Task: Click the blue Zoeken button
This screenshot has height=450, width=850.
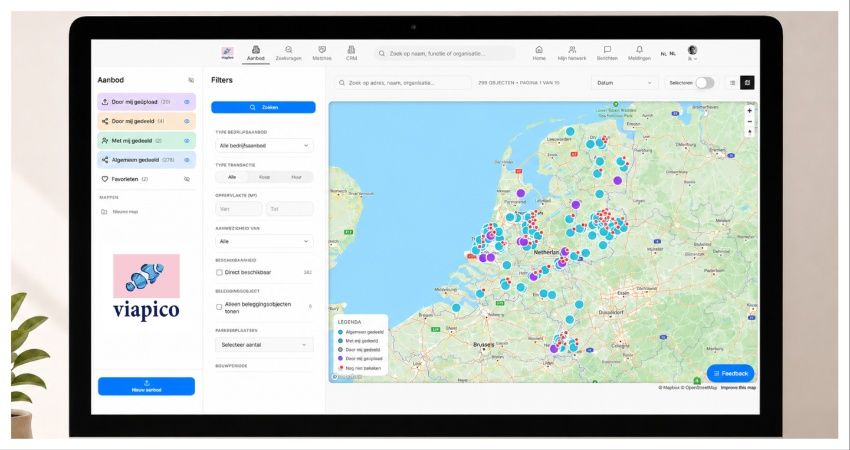Action: tap(263, 107)
